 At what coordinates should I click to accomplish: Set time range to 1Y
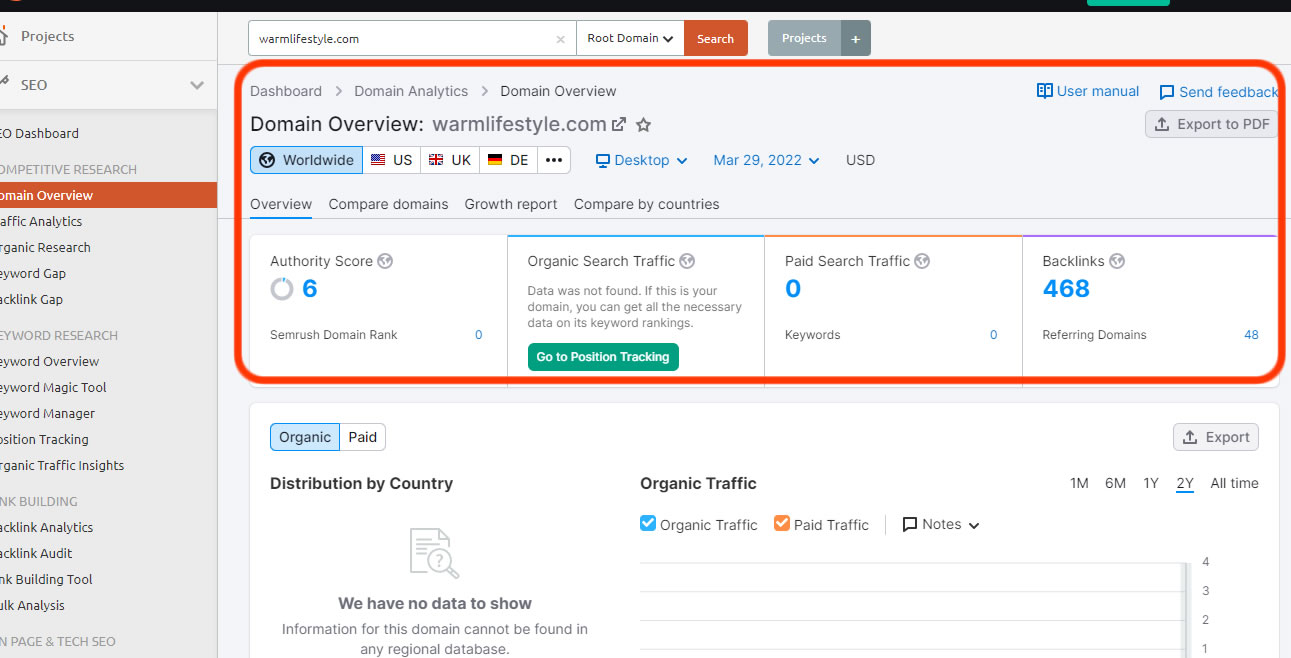(1151, 483)
